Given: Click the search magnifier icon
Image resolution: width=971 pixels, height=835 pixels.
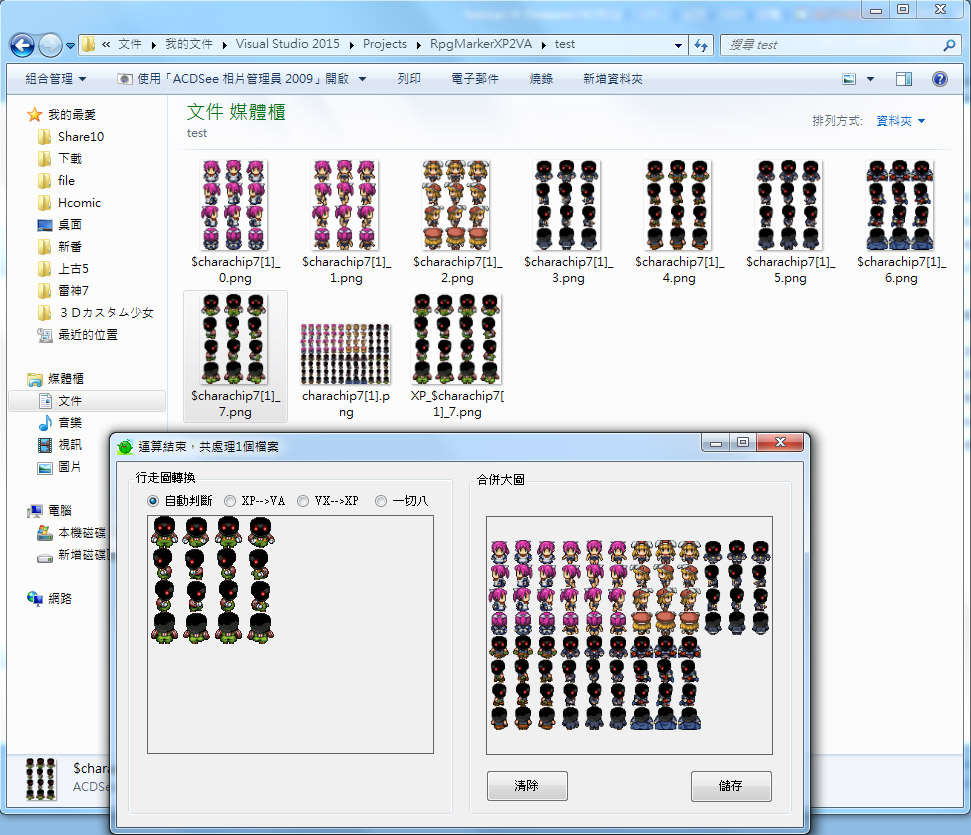Looking at the screenshot, I should pyautogui.click(x=949, y=45).
